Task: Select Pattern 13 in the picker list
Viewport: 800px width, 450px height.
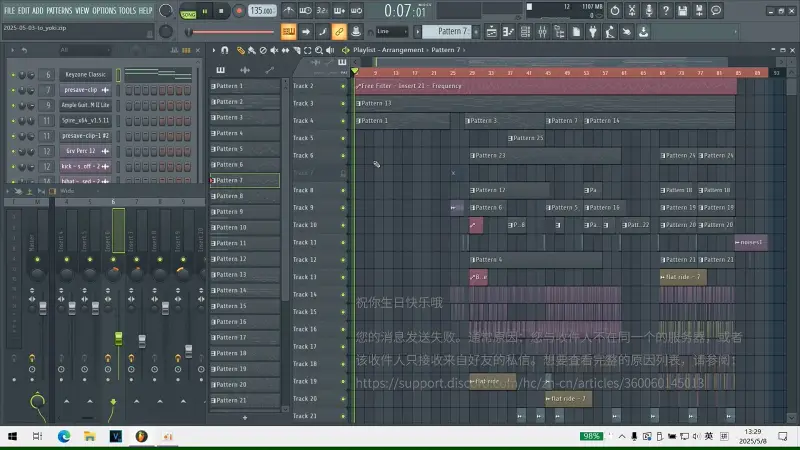Action: click(x=245, y=275)
